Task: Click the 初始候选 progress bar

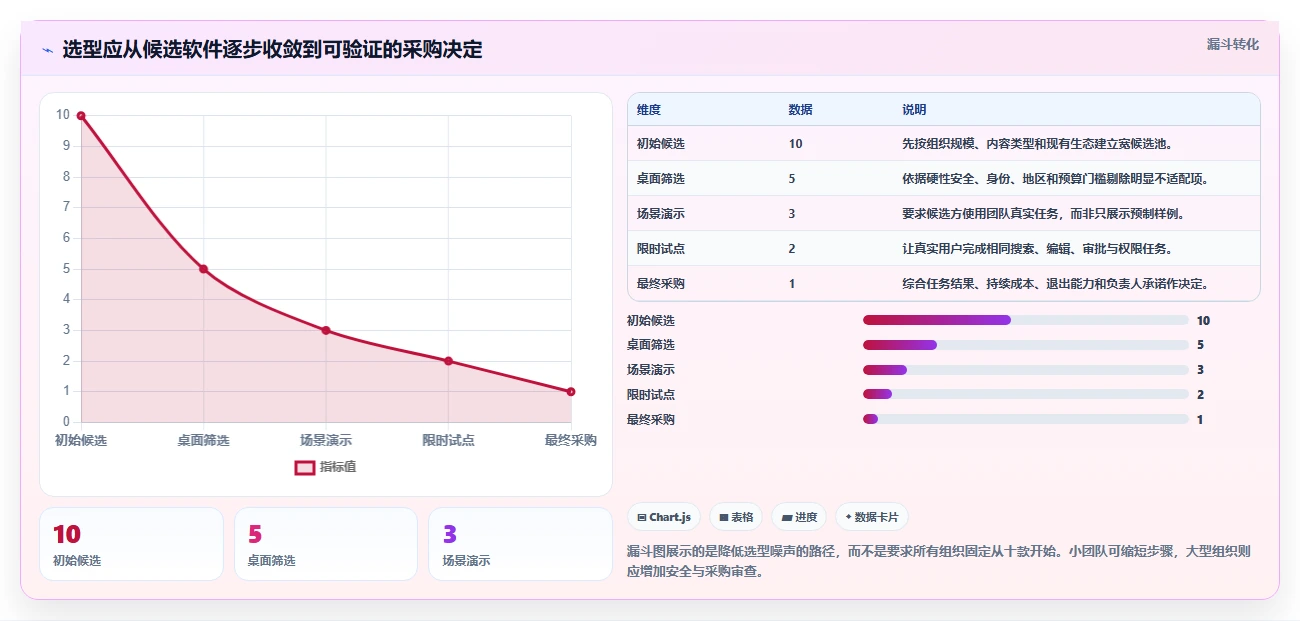Action: point(1026,320)
